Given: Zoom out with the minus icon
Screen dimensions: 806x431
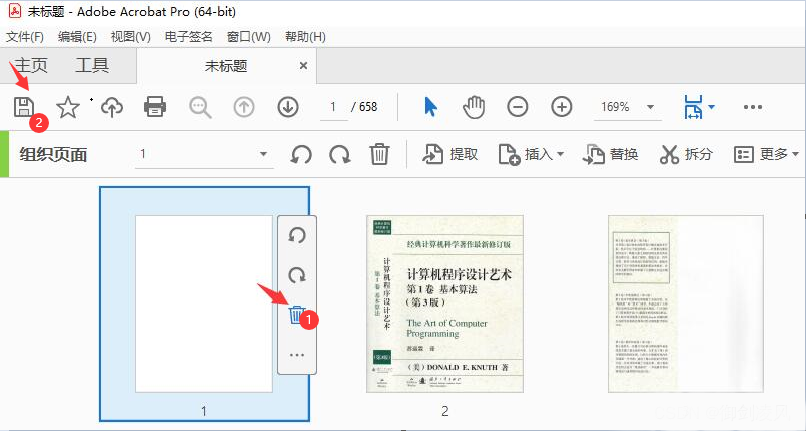Looking at the screenshot, I should [518, 107].
